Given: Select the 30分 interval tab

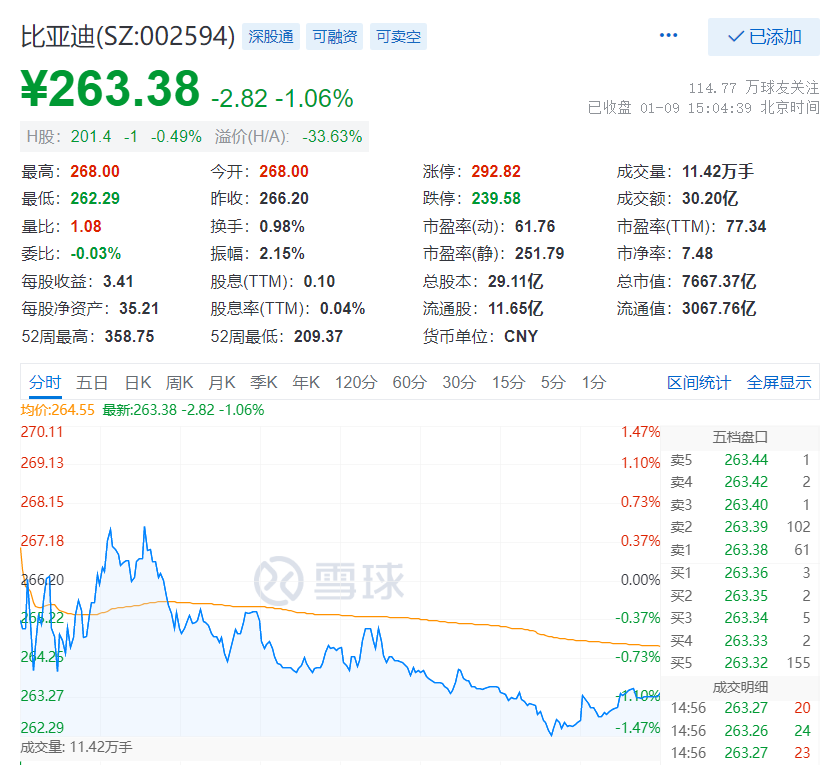Looking at the screenshot, I should click(x=459, y=382).
